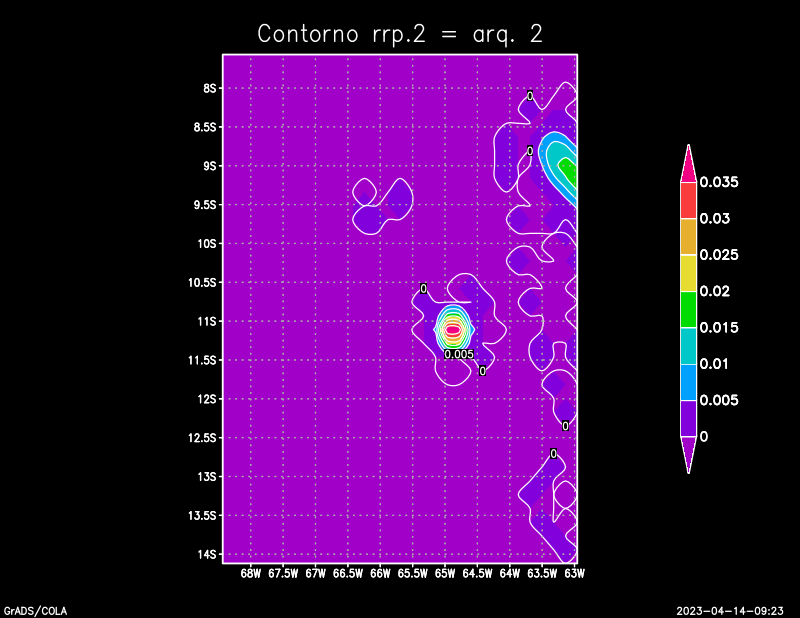The height and width of the screenshot is (618, 800).
Task: Click the '64W' longitude axis label
Action: point(510,574)
